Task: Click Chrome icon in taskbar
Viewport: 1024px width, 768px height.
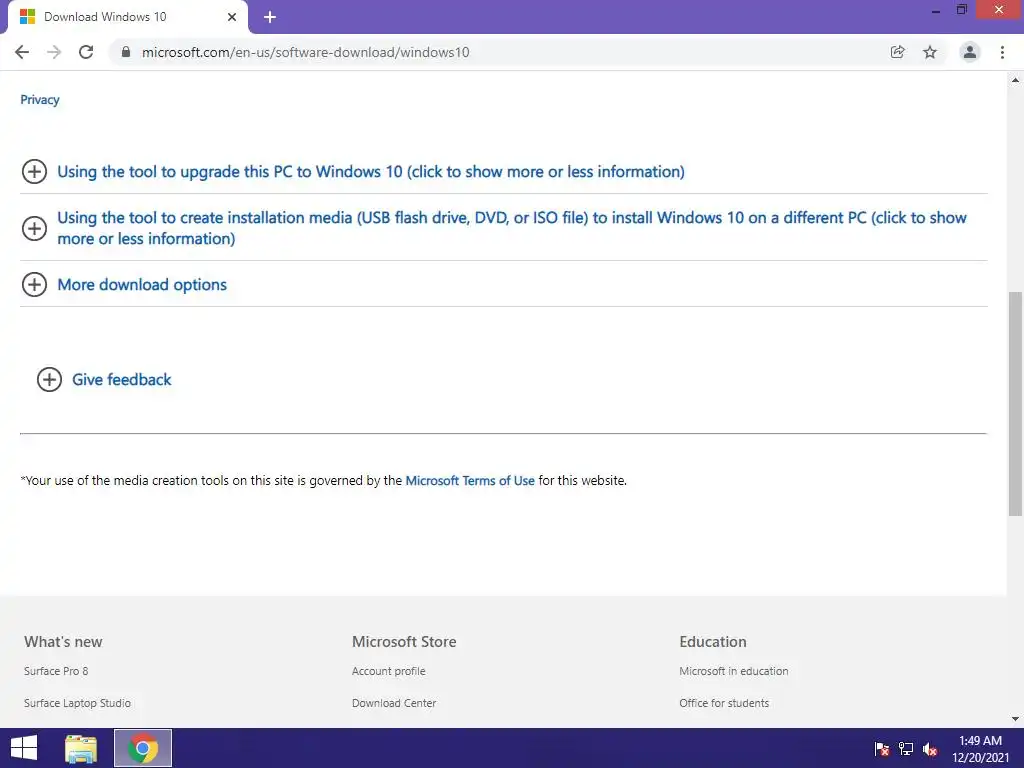Action: coord(143,748)
